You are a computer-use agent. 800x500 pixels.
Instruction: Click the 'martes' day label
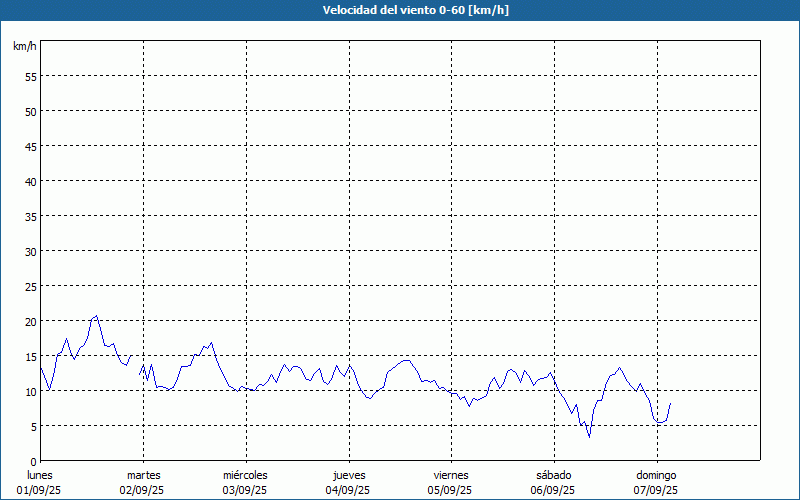(x=143, y=475)
